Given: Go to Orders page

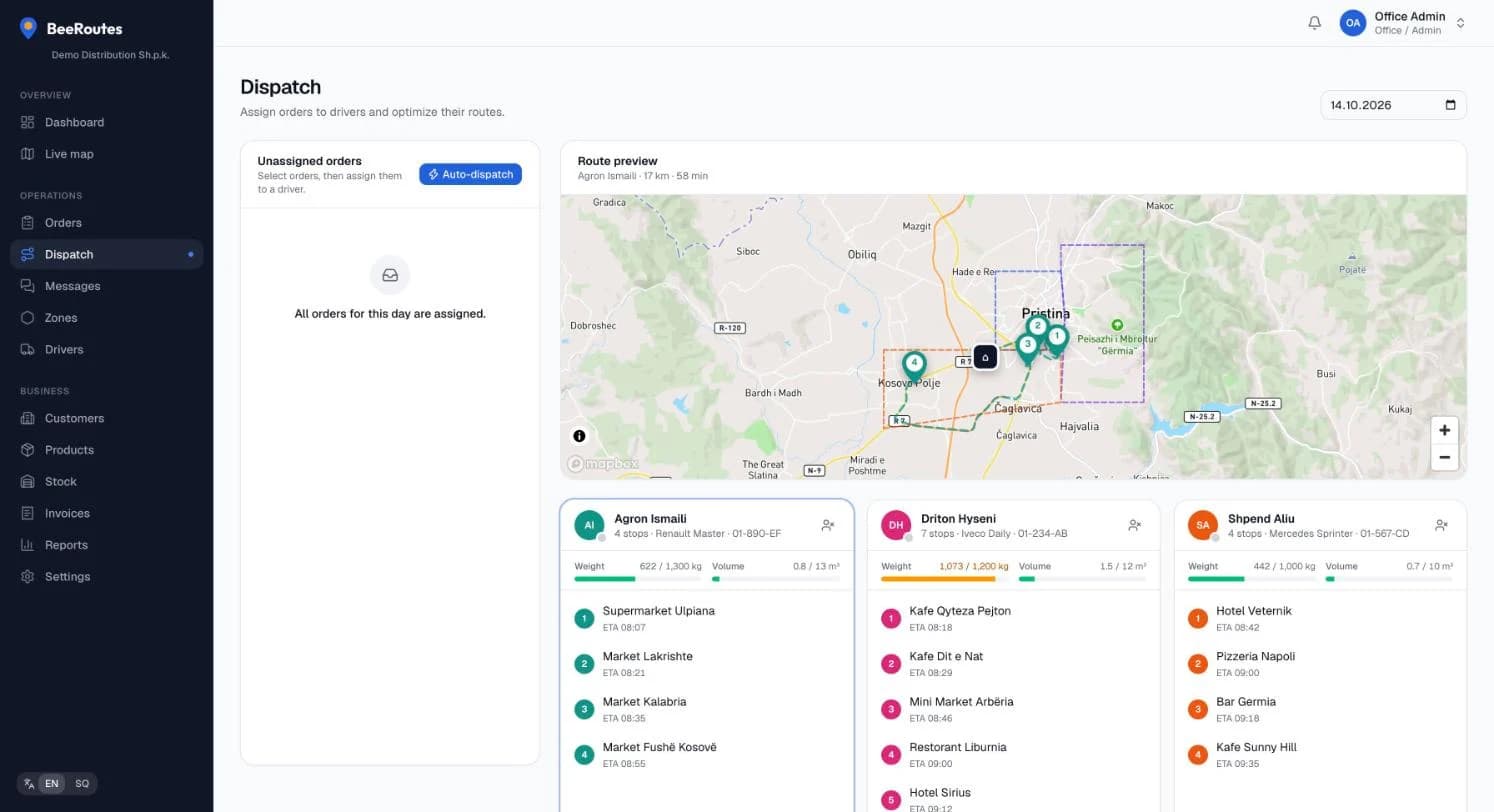Looking at the screenshot, I should click(106, 223).
